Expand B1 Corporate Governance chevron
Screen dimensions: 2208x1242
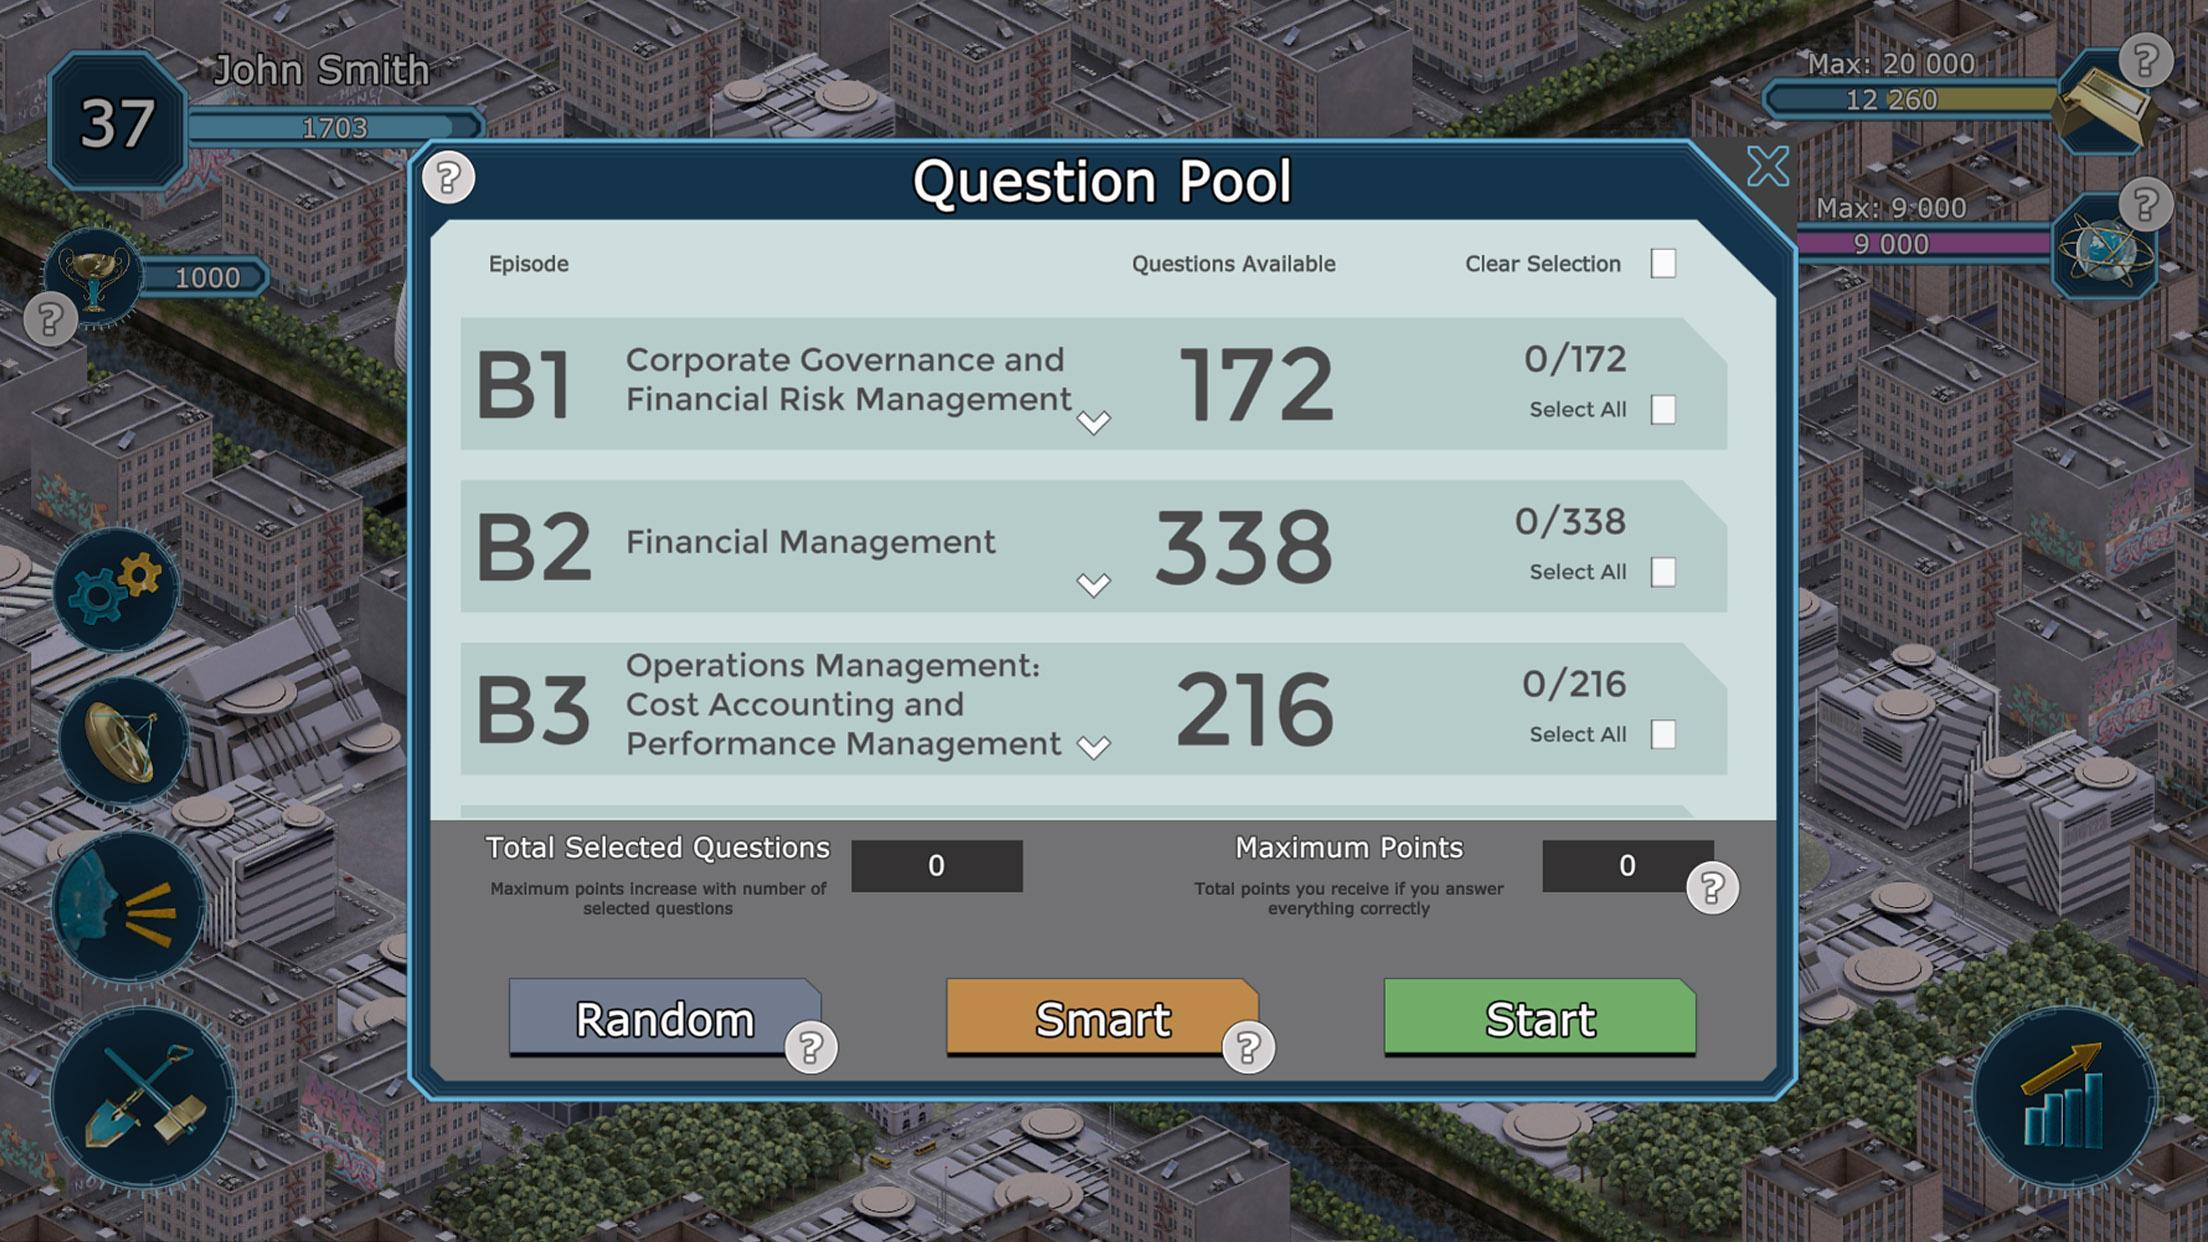coord(1093,422)
